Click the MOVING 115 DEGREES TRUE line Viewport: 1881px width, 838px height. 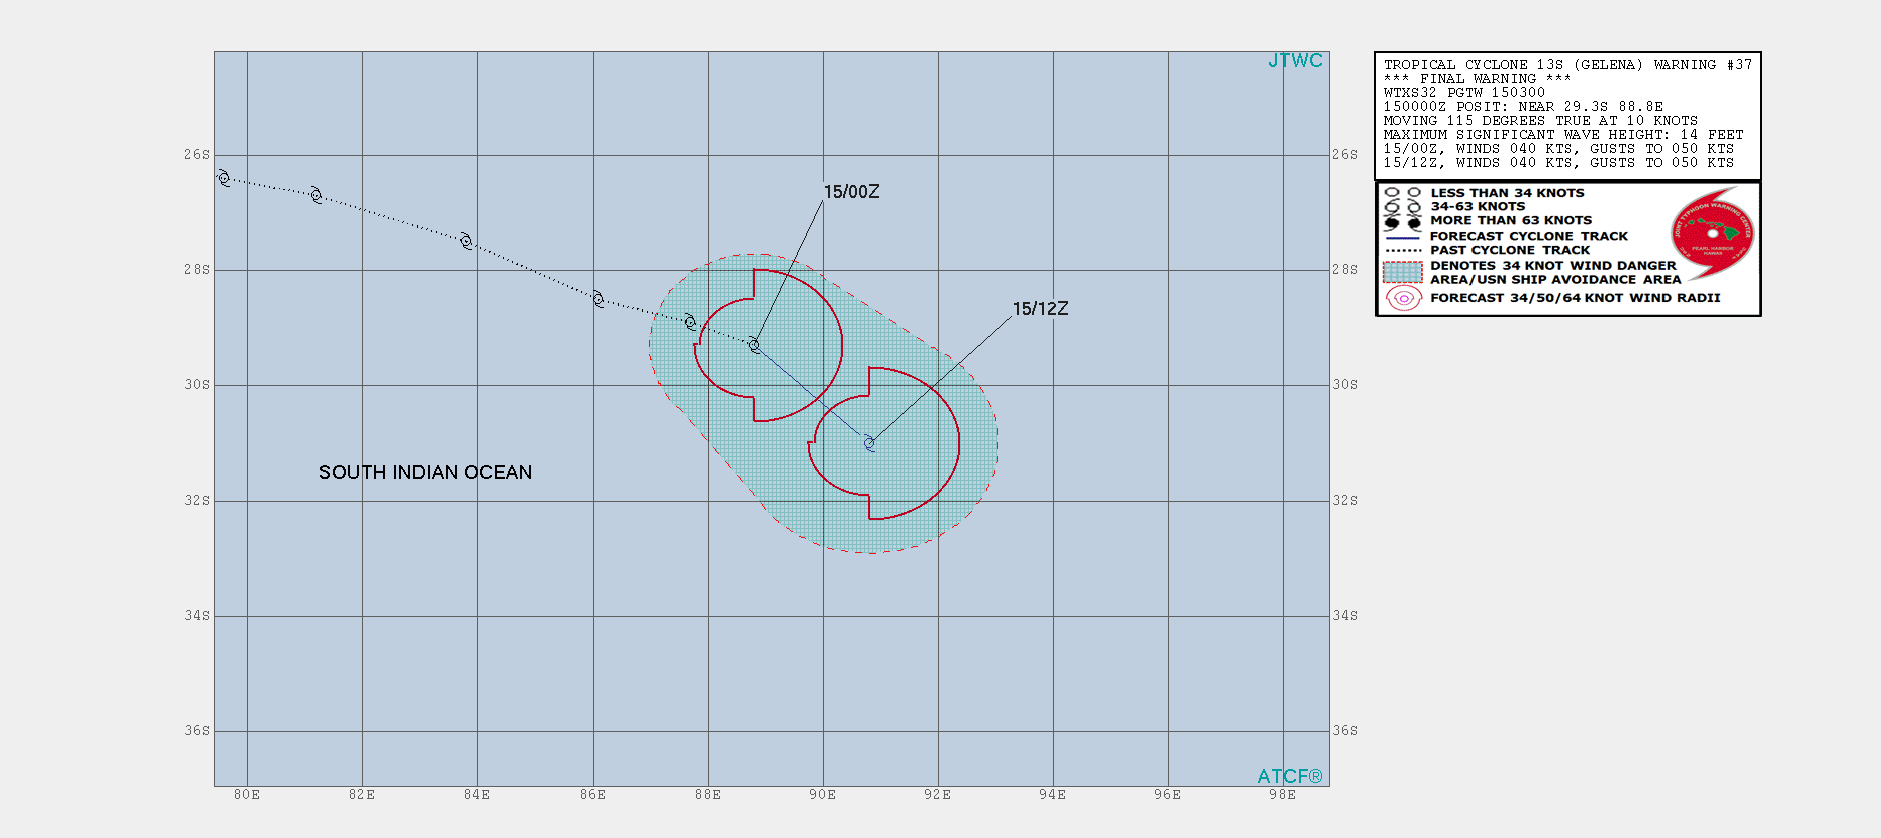click(1541, 121)
